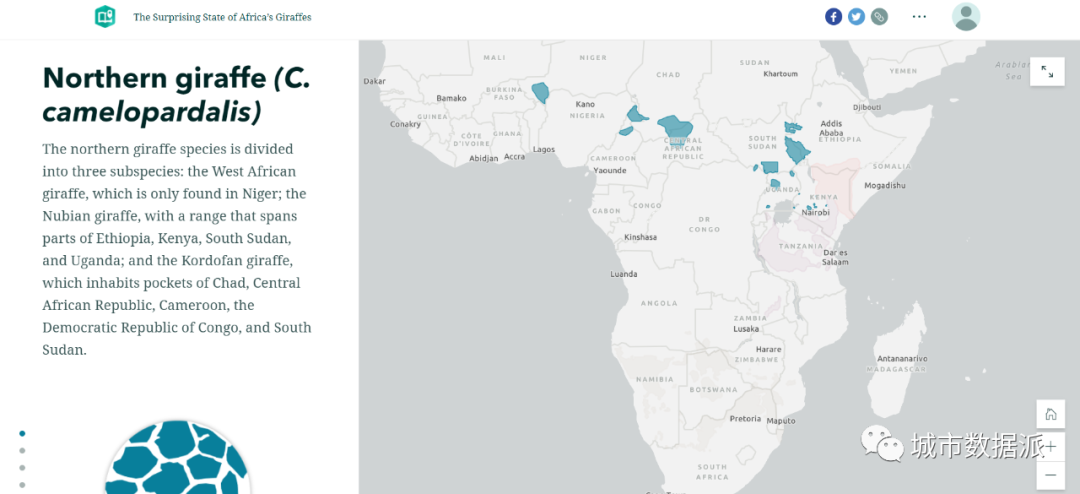Click the Mogadishu city label
This screenshot has height=494, width=1080.
click(885, 186)
